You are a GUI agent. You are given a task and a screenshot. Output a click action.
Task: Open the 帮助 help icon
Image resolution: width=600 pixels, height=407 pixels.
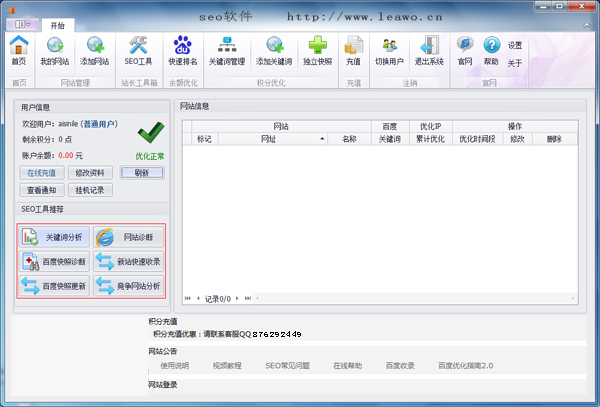coord(491,51)
